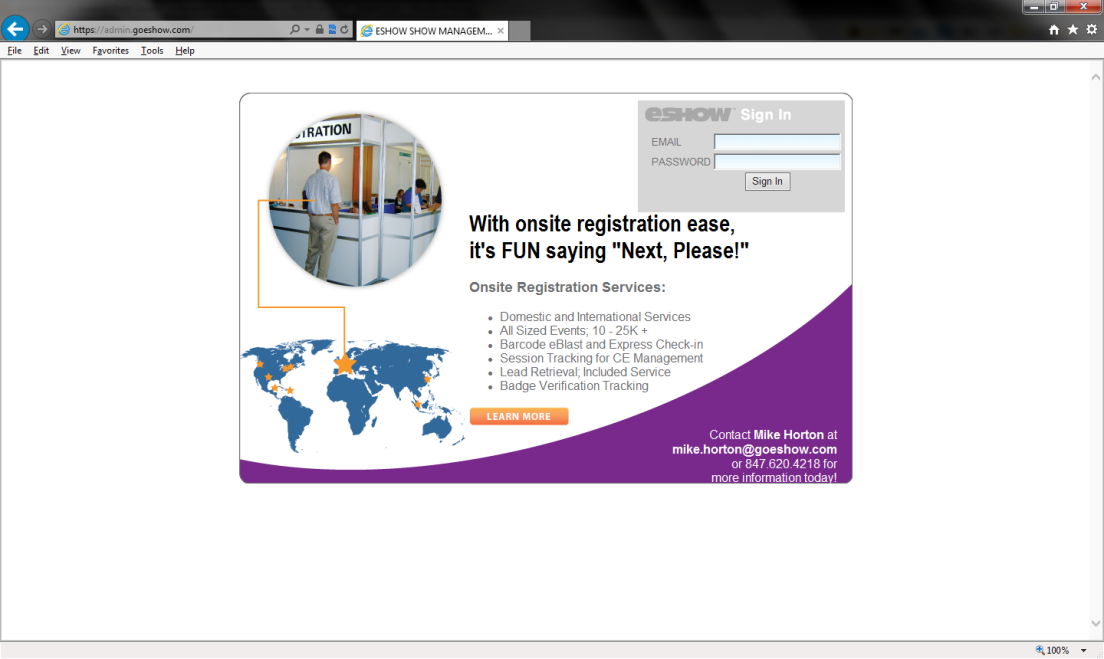1104x659 pixels.
Task: Click the refresh page icon
Action: tap(344, 30)
